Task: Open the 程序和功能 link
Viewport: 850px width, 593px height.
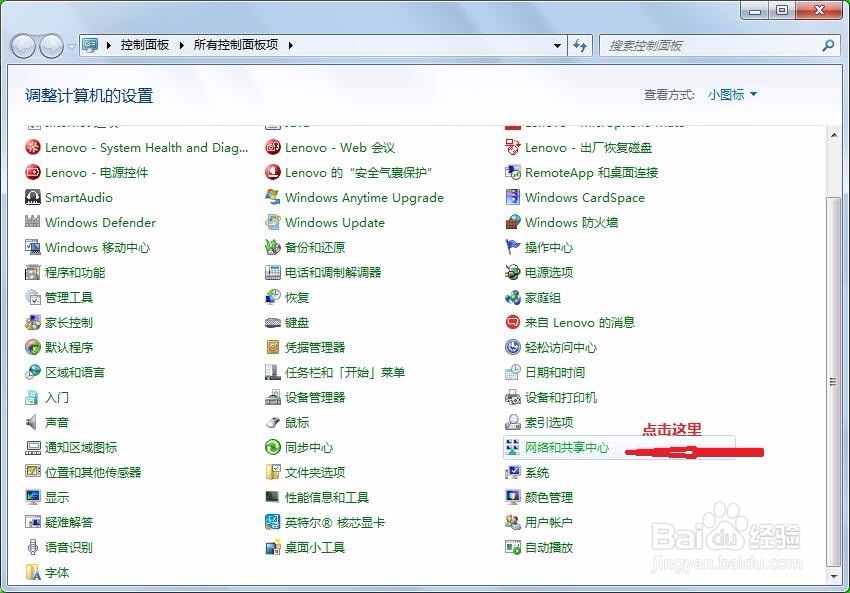Action: click(75, 272)
